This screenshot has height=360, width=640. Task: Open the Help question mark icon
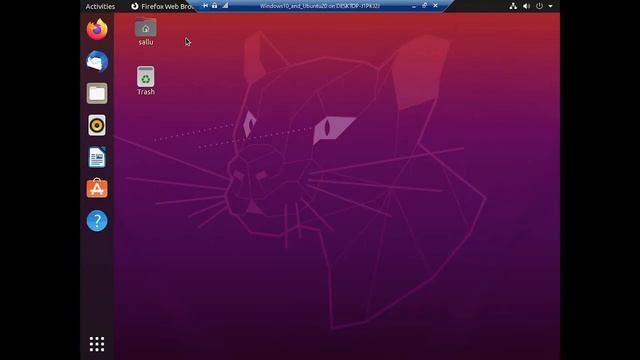coord(97,221)
